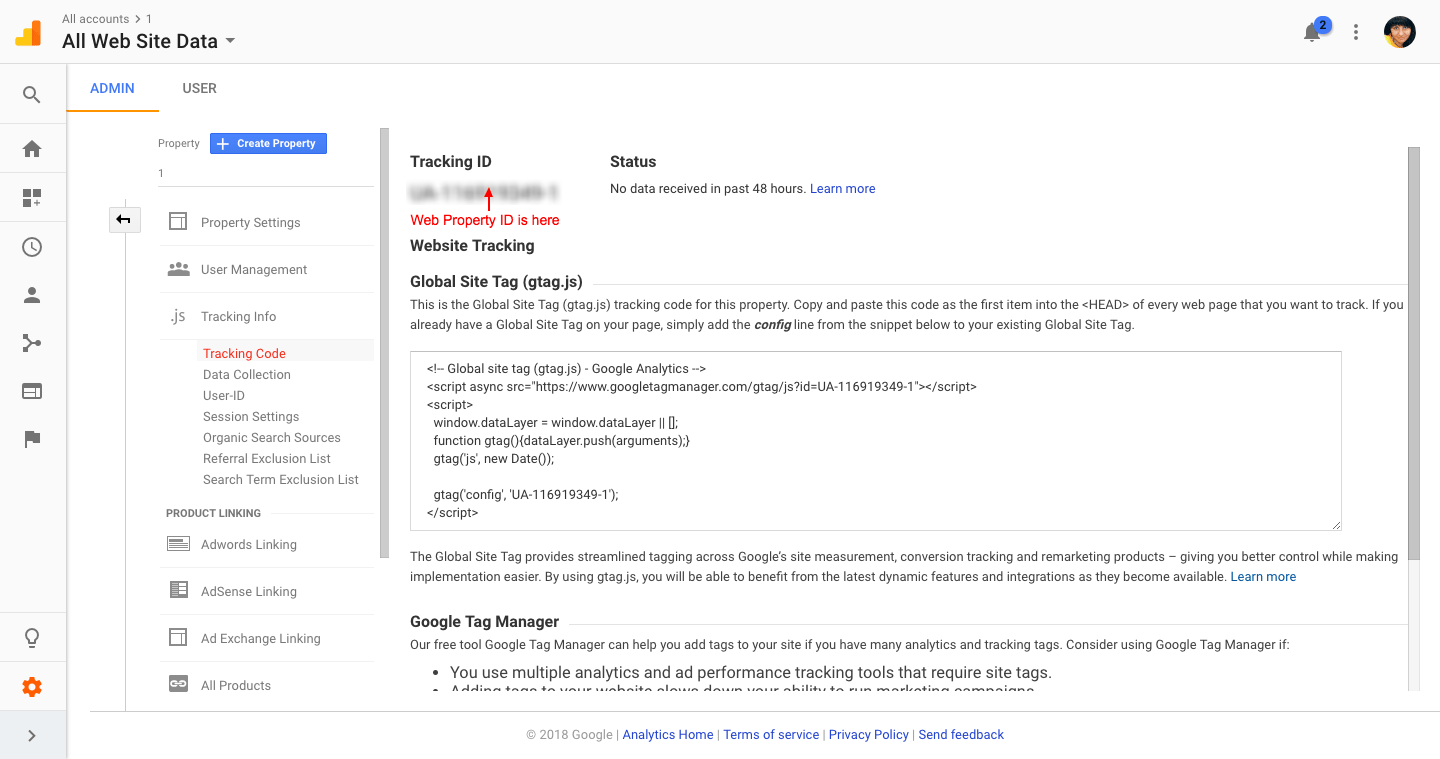
Task: Open the Behavior reports icon
Action: coord(33,390)
